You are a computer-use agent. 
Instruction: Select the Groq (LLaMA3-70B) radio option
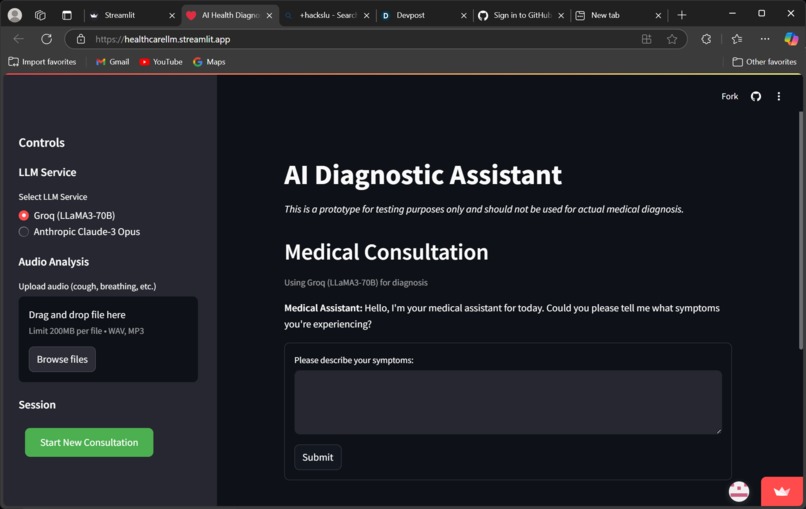[24, 215]
